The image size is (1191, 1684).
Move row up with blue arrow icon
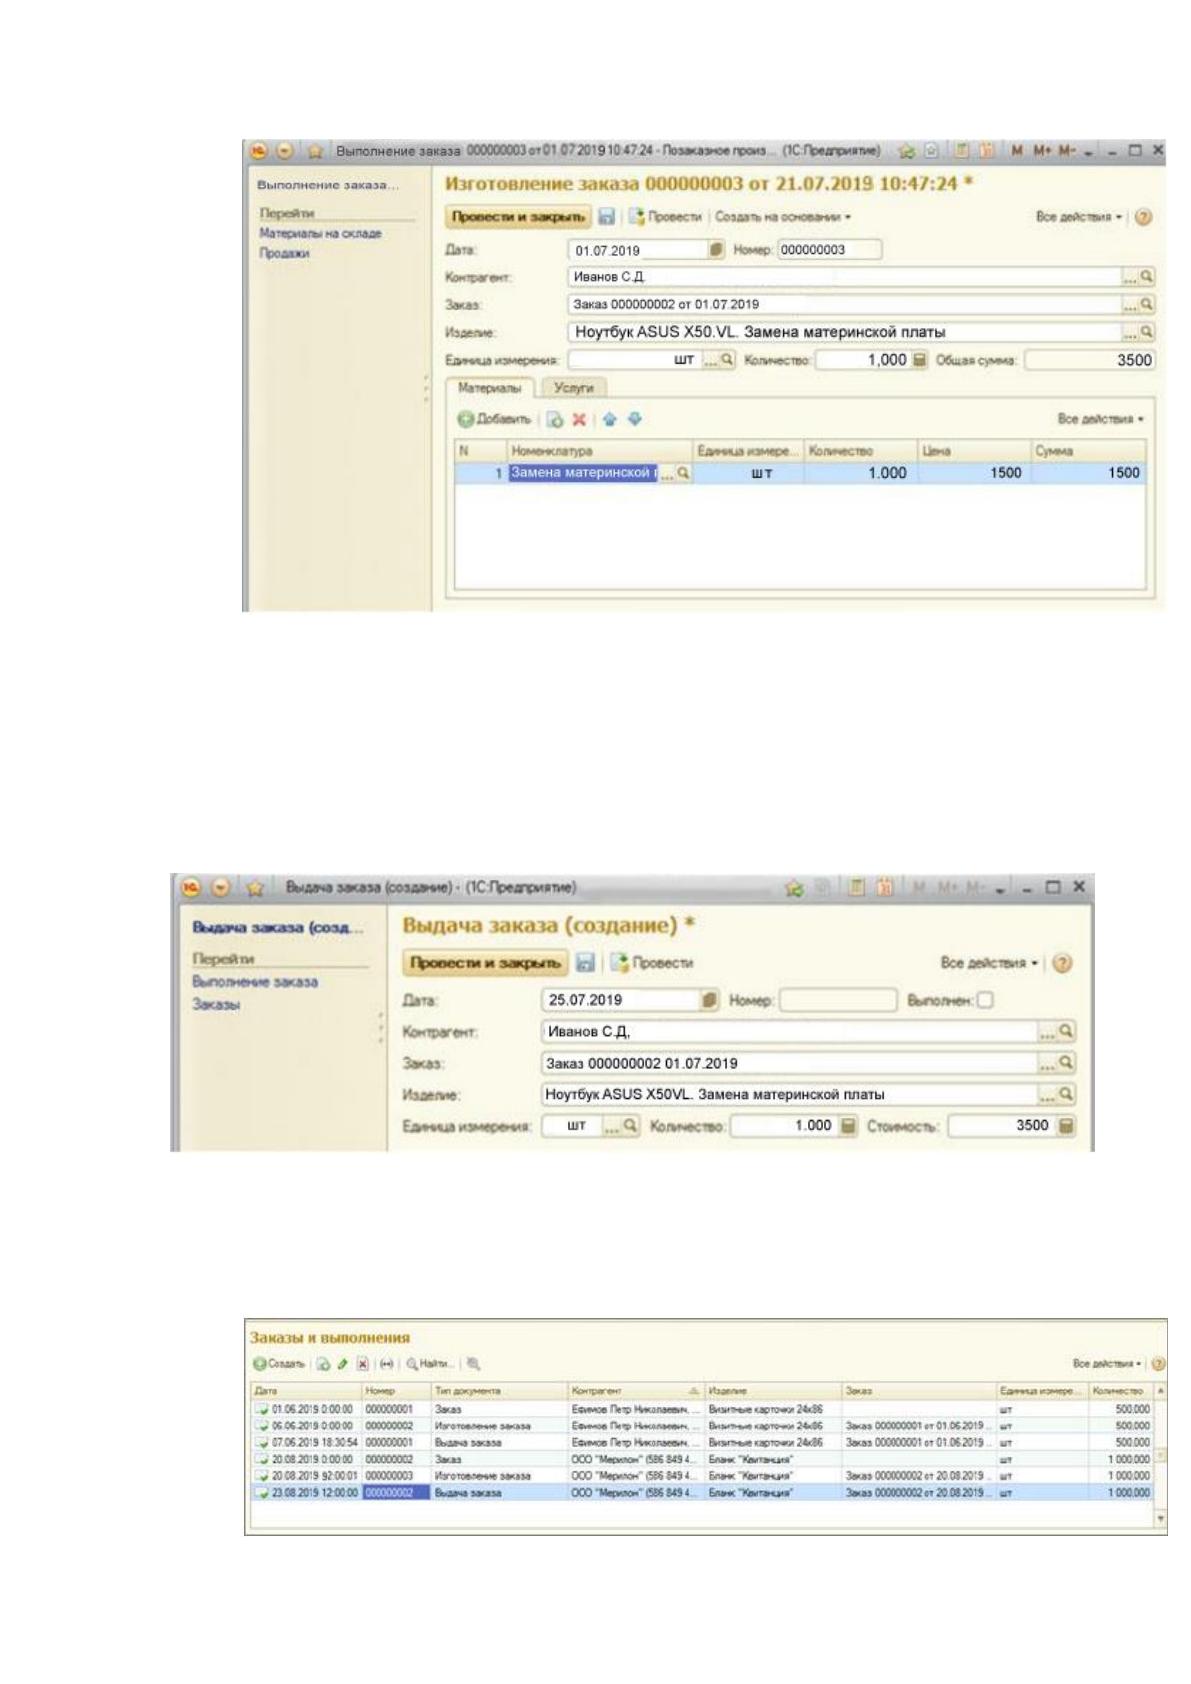pyautogui.click(x=609, y=419)
